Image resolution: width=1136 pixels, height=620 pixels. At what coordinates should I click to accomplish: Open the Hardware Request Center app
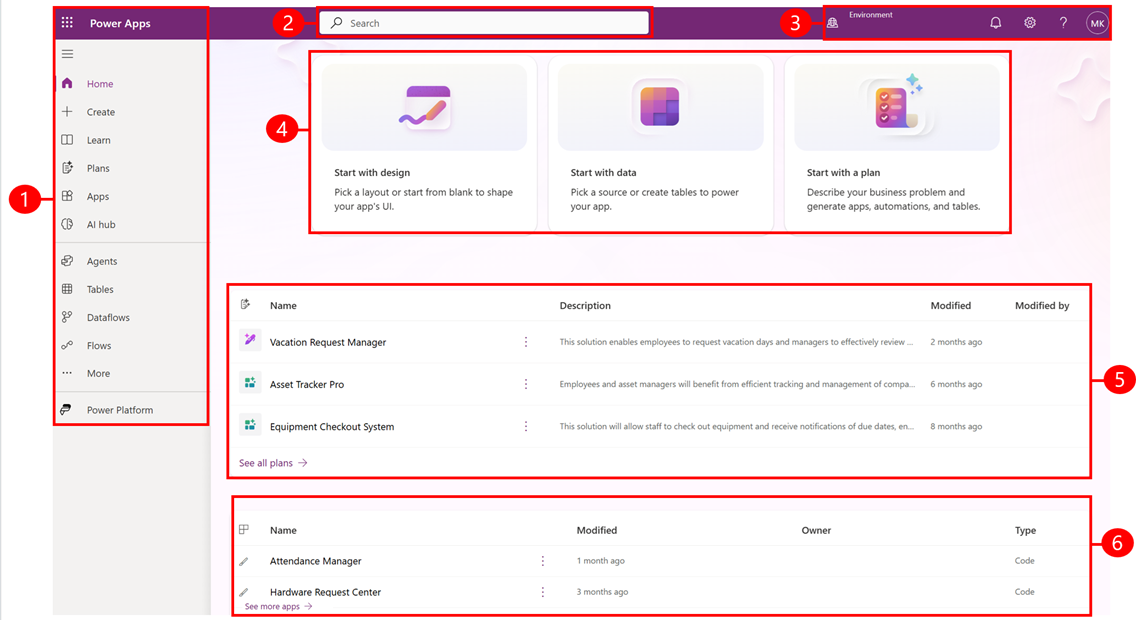tap(325, 592)
